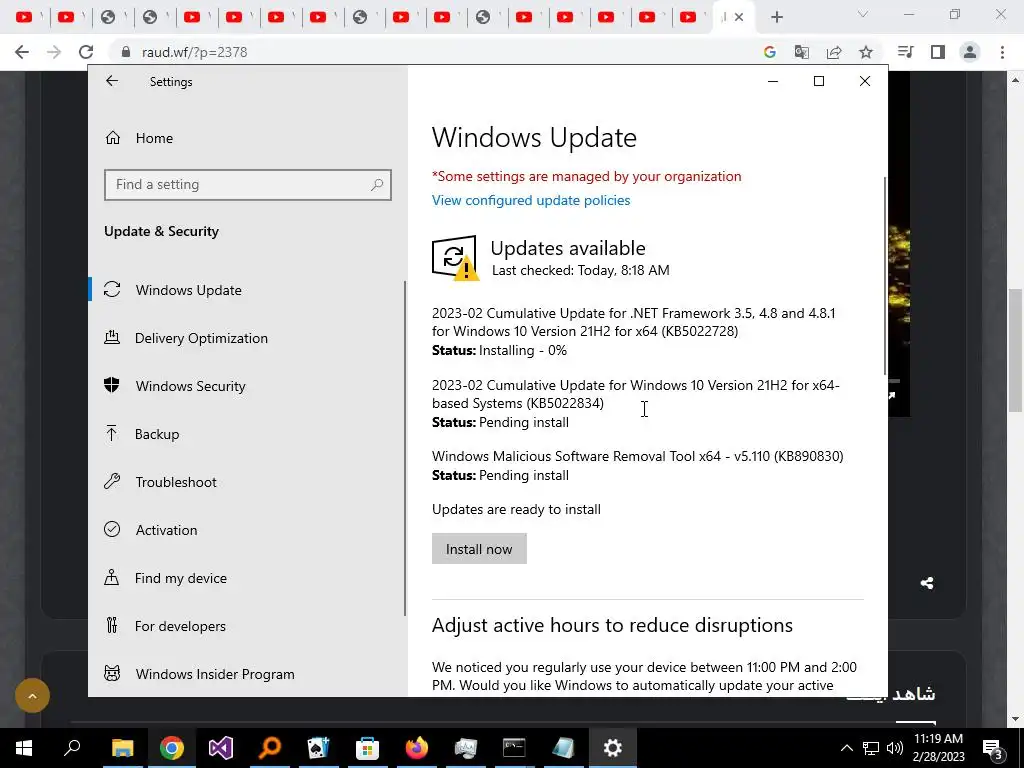Focus the Find a setting search box
The image size is (1024, 768).
248,185
